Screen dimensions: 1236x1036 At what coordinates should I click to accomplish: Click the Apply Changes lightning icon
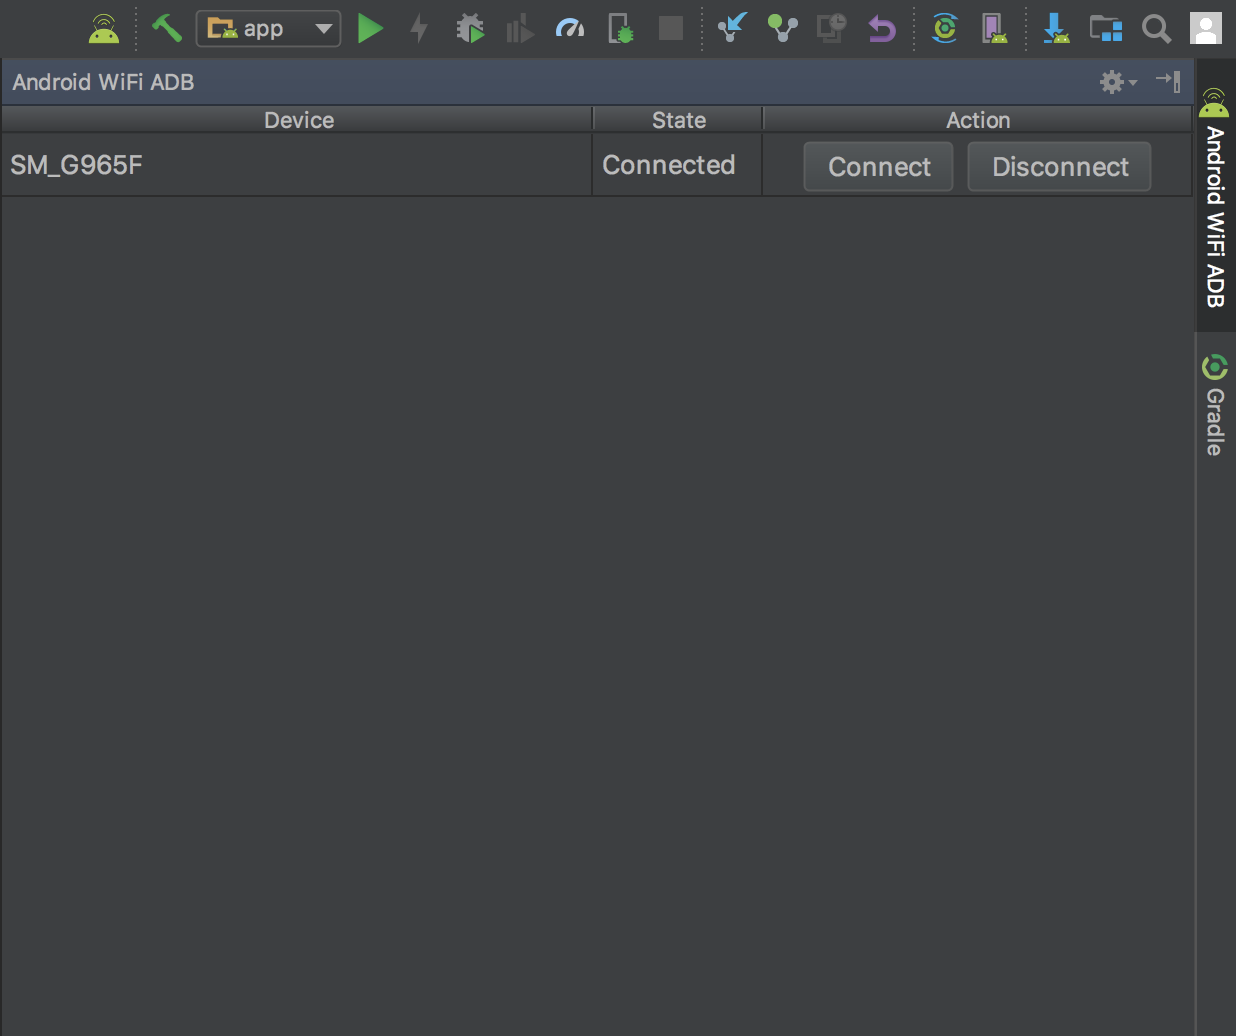pos(419,28)
